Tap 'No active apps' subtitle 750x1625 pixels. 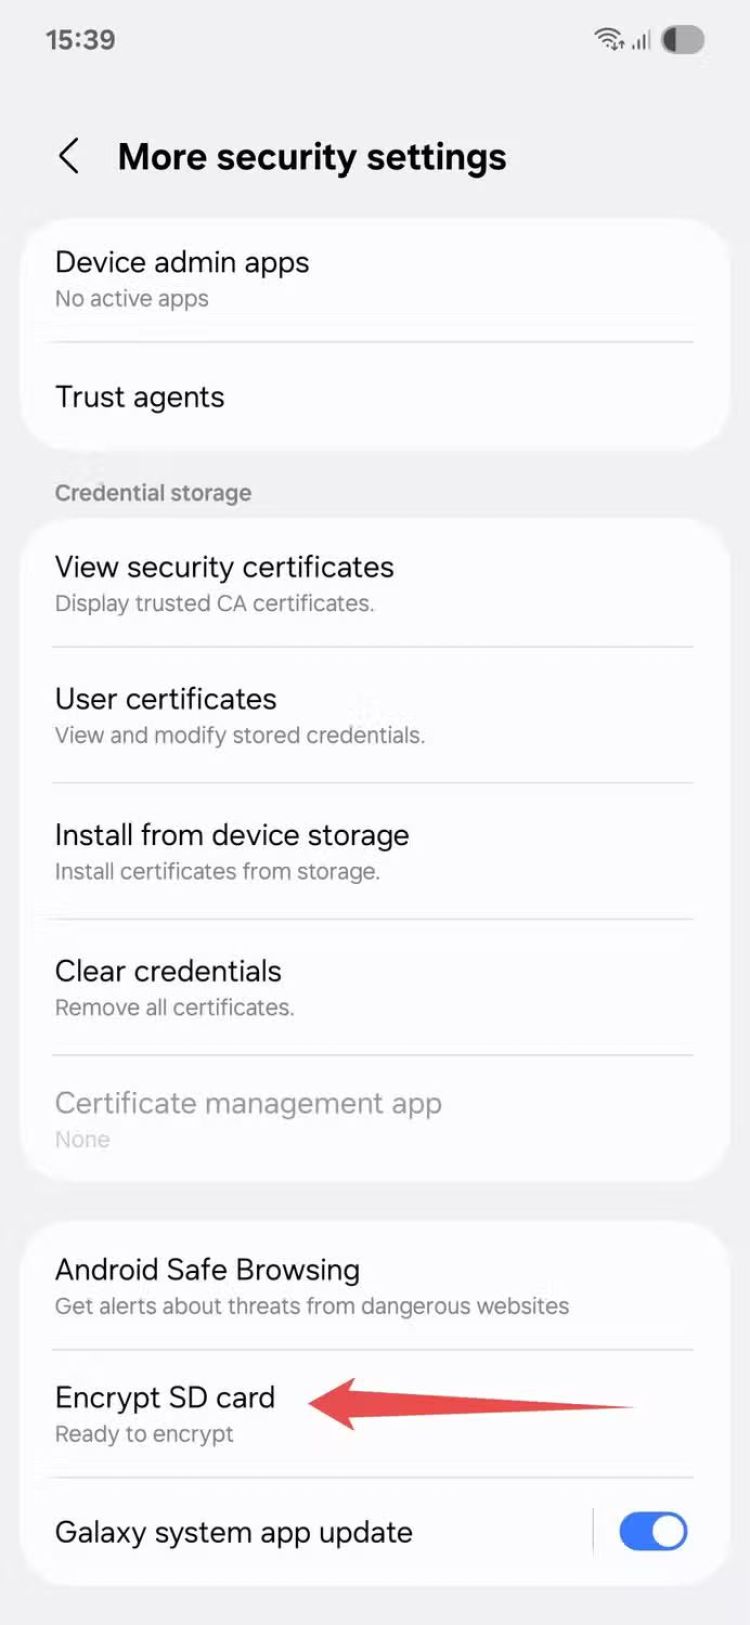pyautogui.click(x=132, y=299)
